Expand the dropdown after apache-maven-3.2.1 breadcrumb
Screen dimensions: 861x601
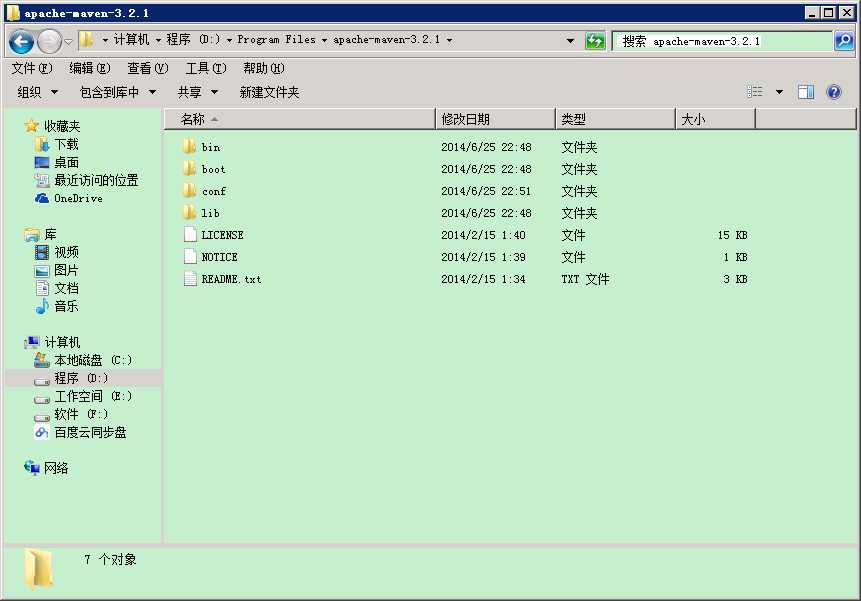449,40
